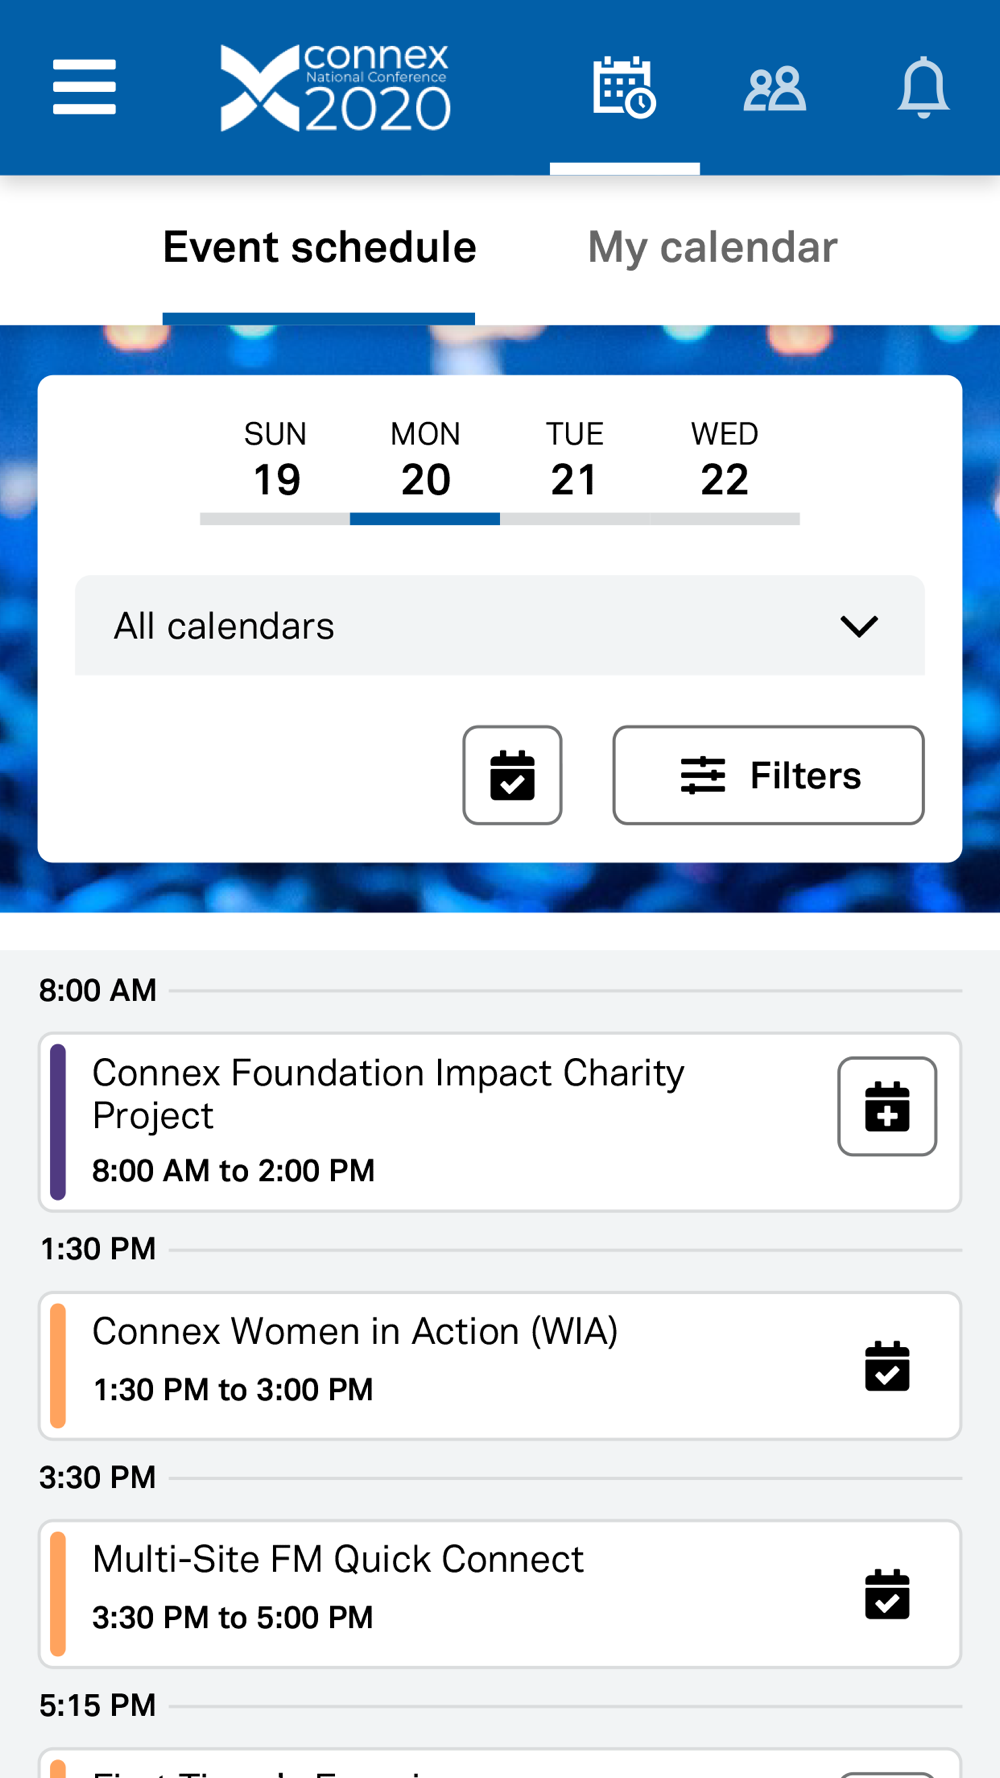This screenshot has height=1778, width=1000.
Task: Open notifications bell icon
Action: coord(923,88)
